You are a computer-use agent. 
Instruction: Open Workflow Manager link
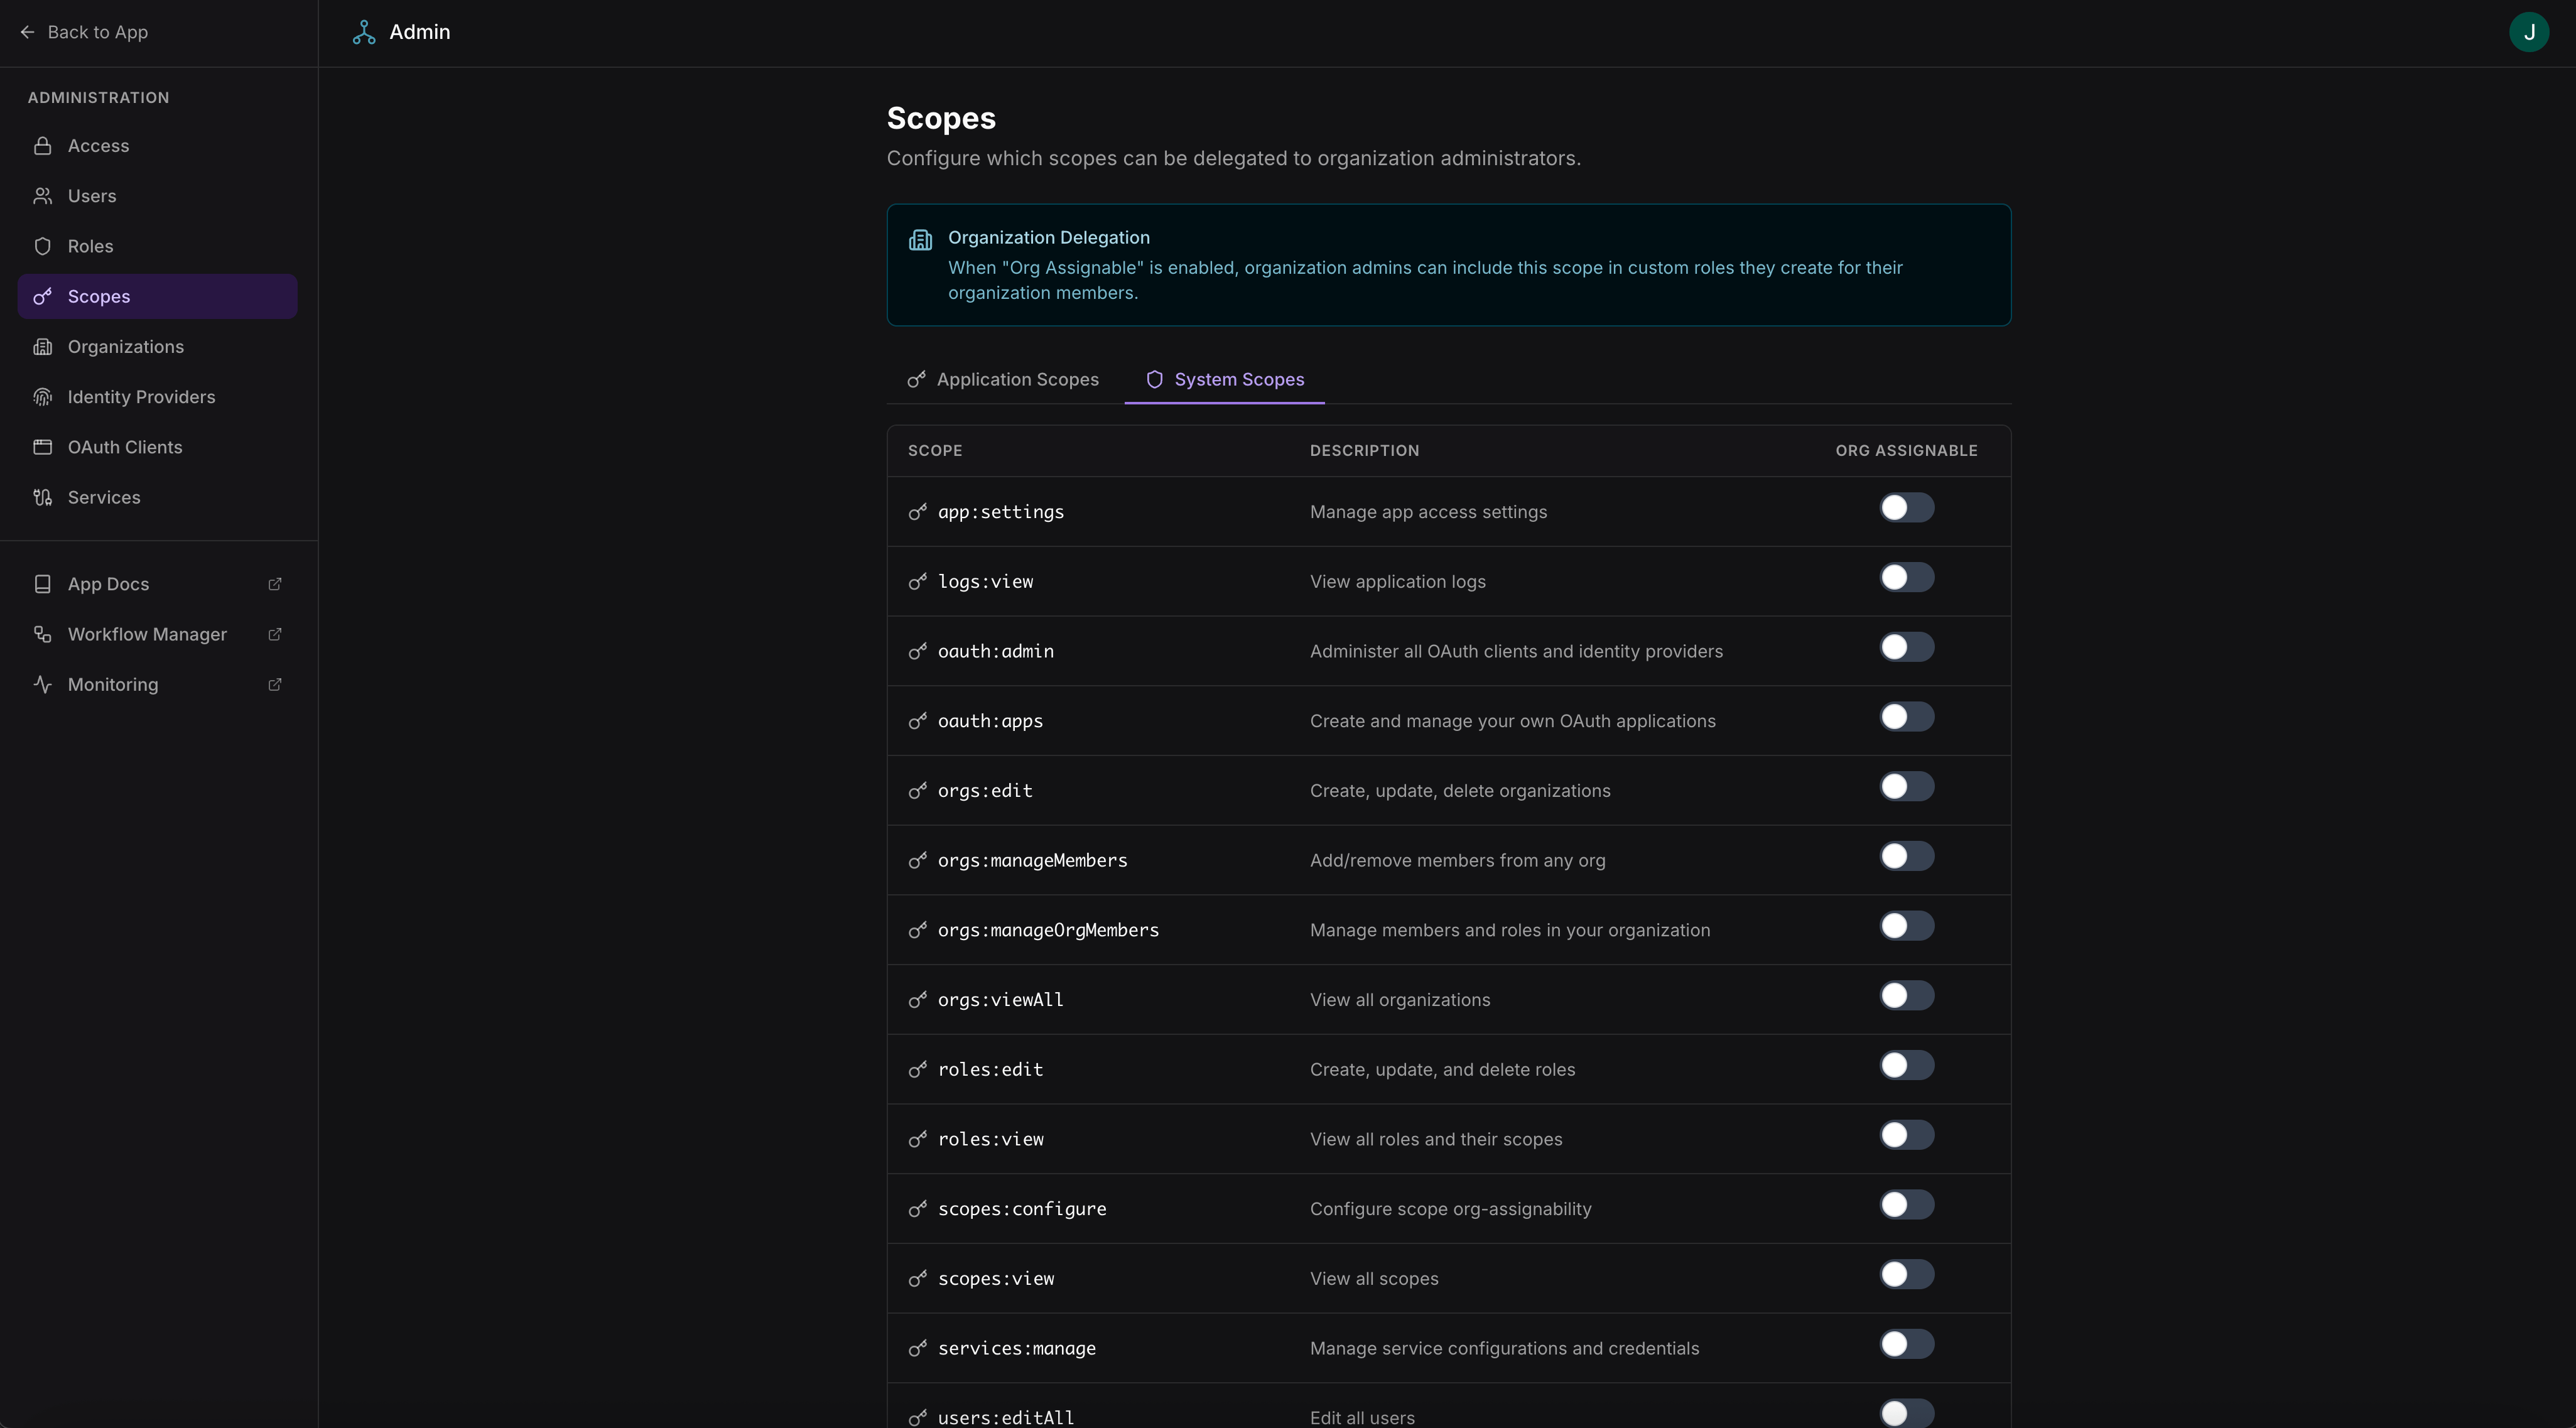click(157, 634)
